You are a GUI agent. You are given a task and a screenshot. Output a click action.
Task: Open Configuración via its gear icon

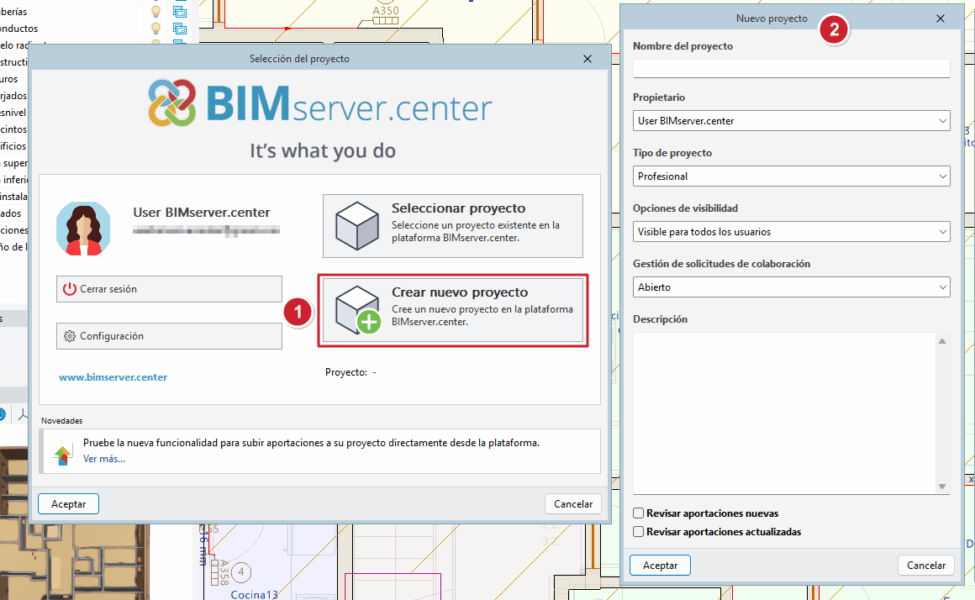coord(69,337)
